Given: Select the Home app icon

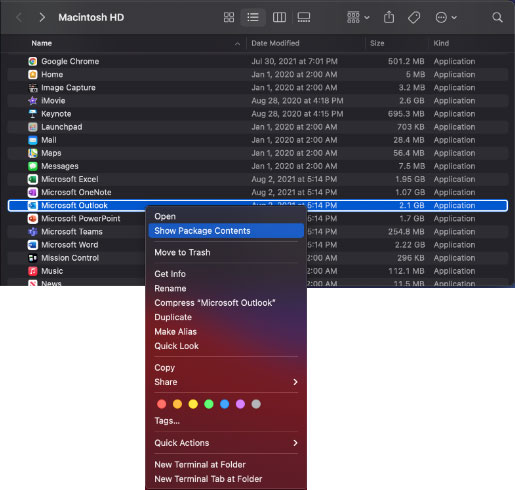Looking at the screenshot, I should point(33,74).
